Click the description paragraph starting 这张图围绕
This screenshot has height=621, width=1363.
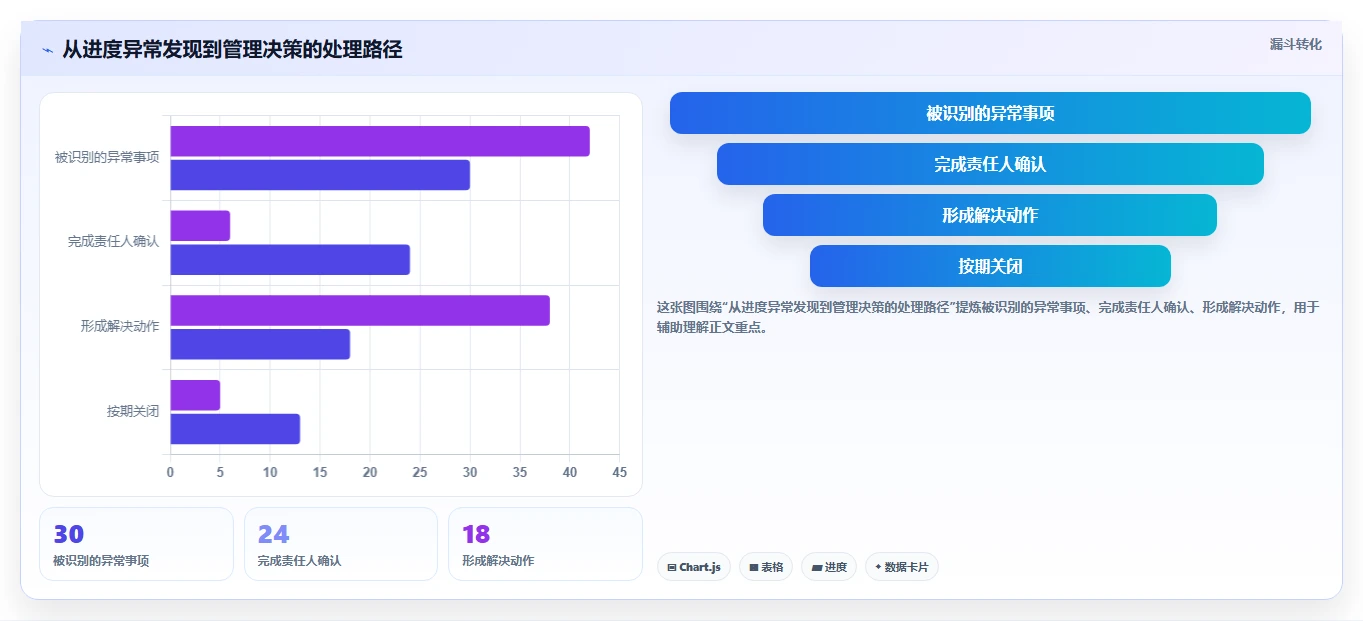coord(988,317)
